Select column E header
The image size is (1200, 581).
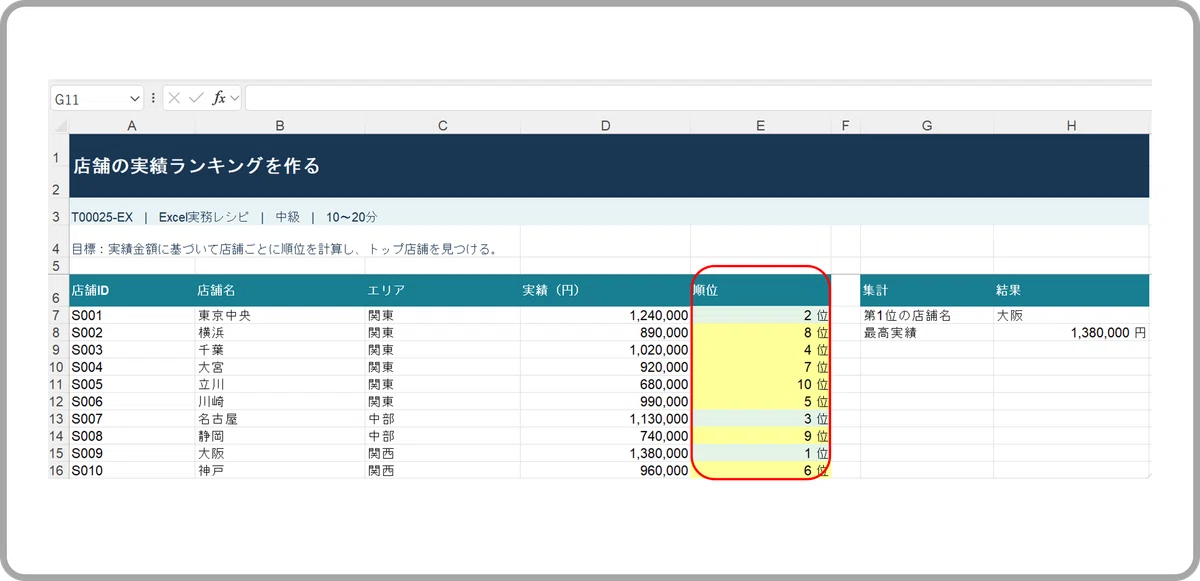(x=761, y=126)
